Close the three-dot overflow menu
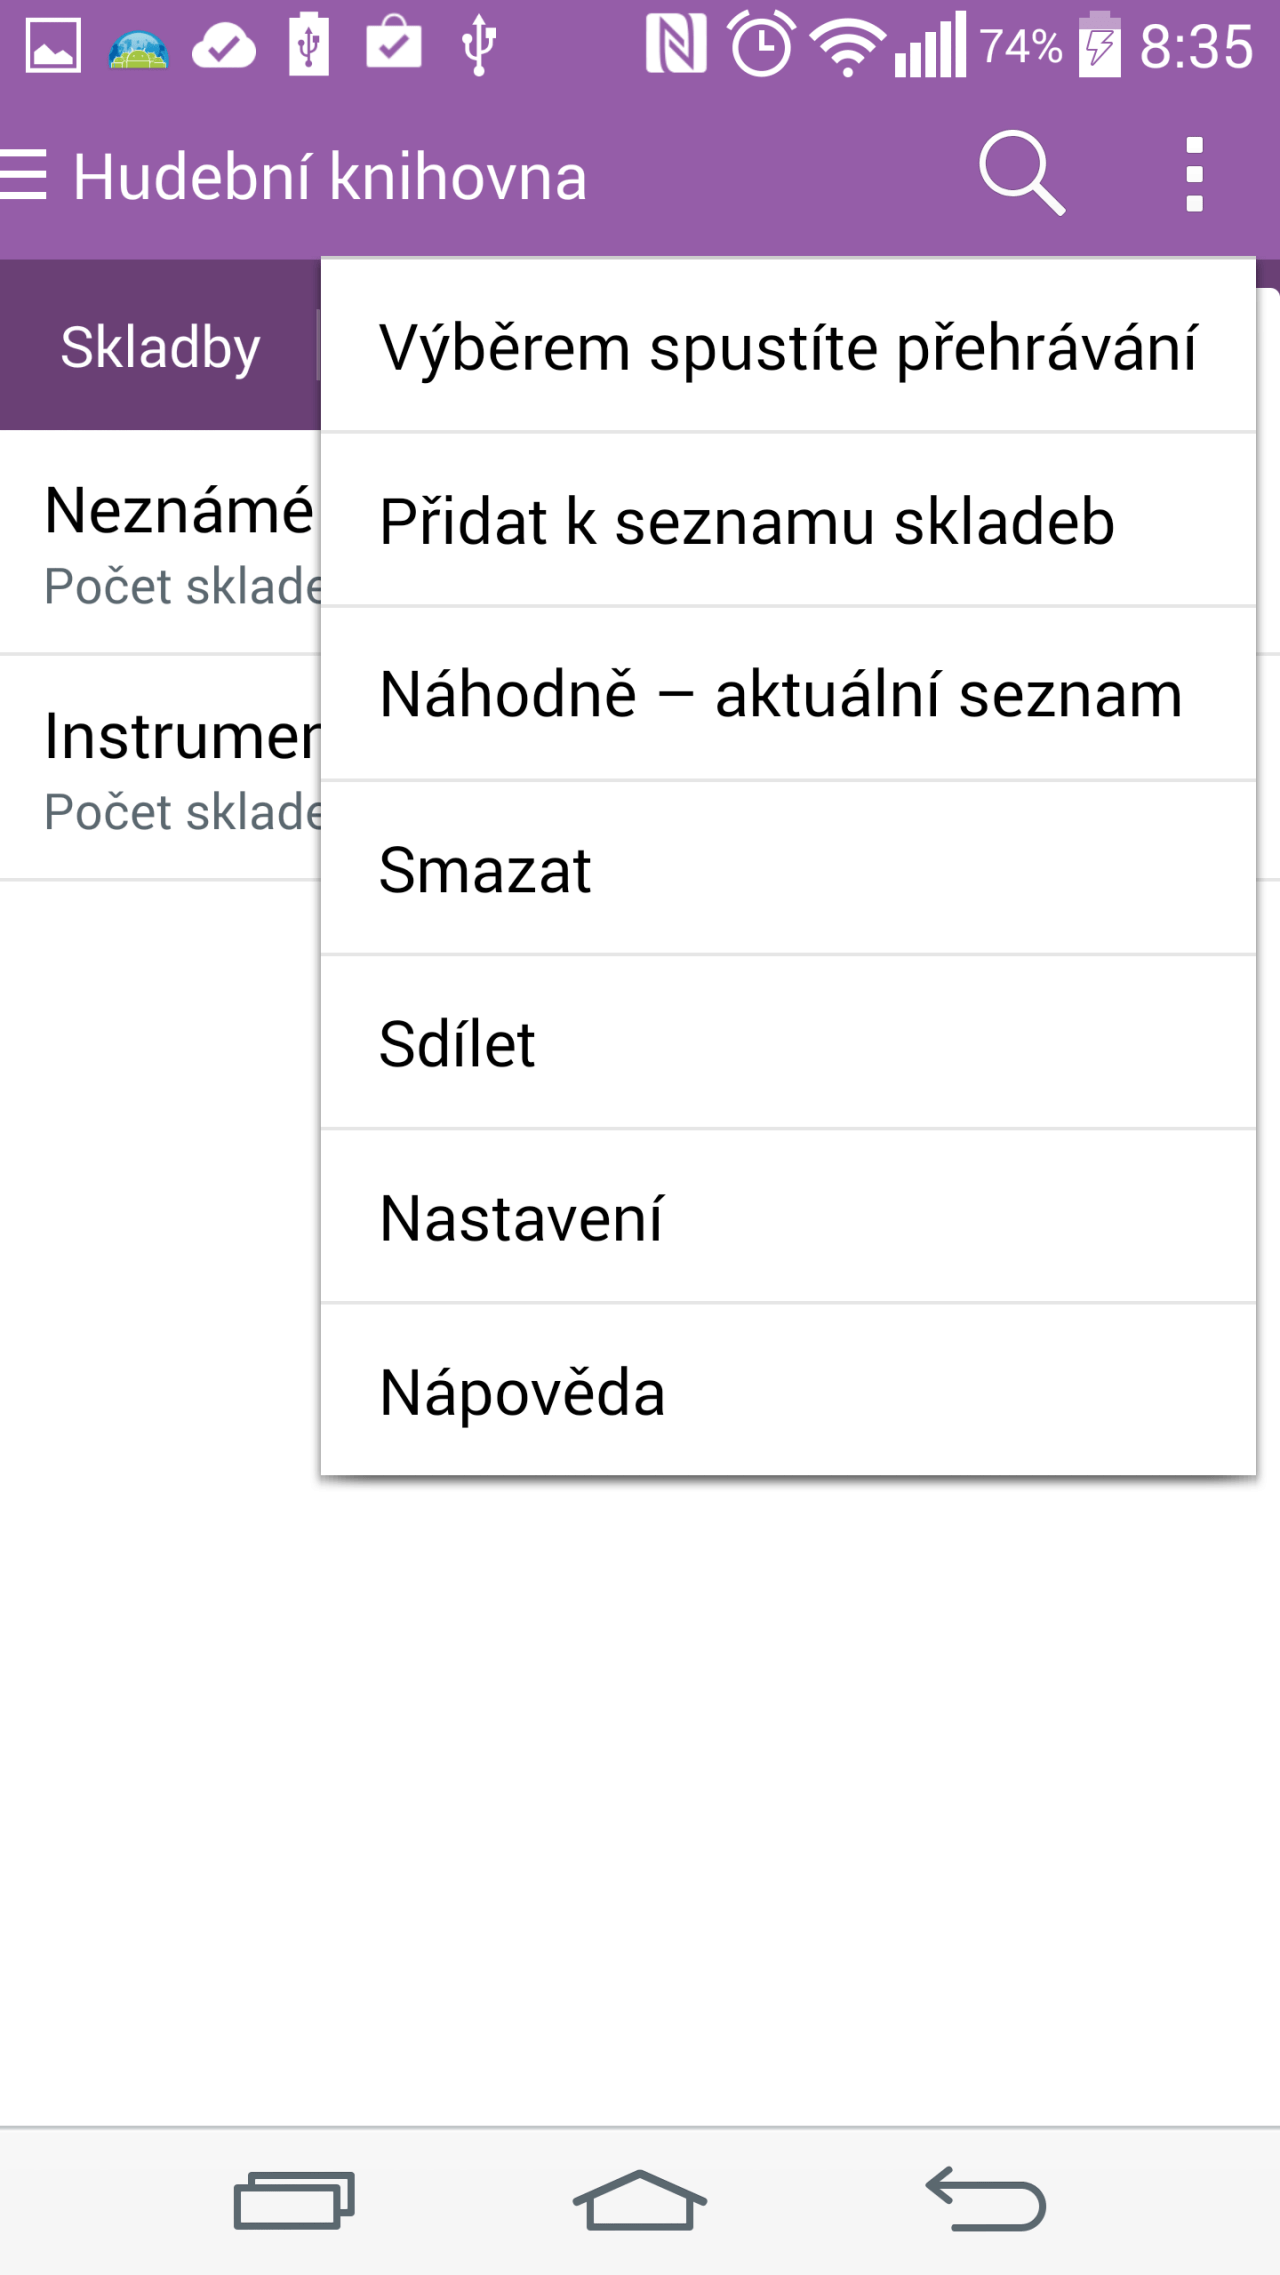 click(x=1194, y=175)
